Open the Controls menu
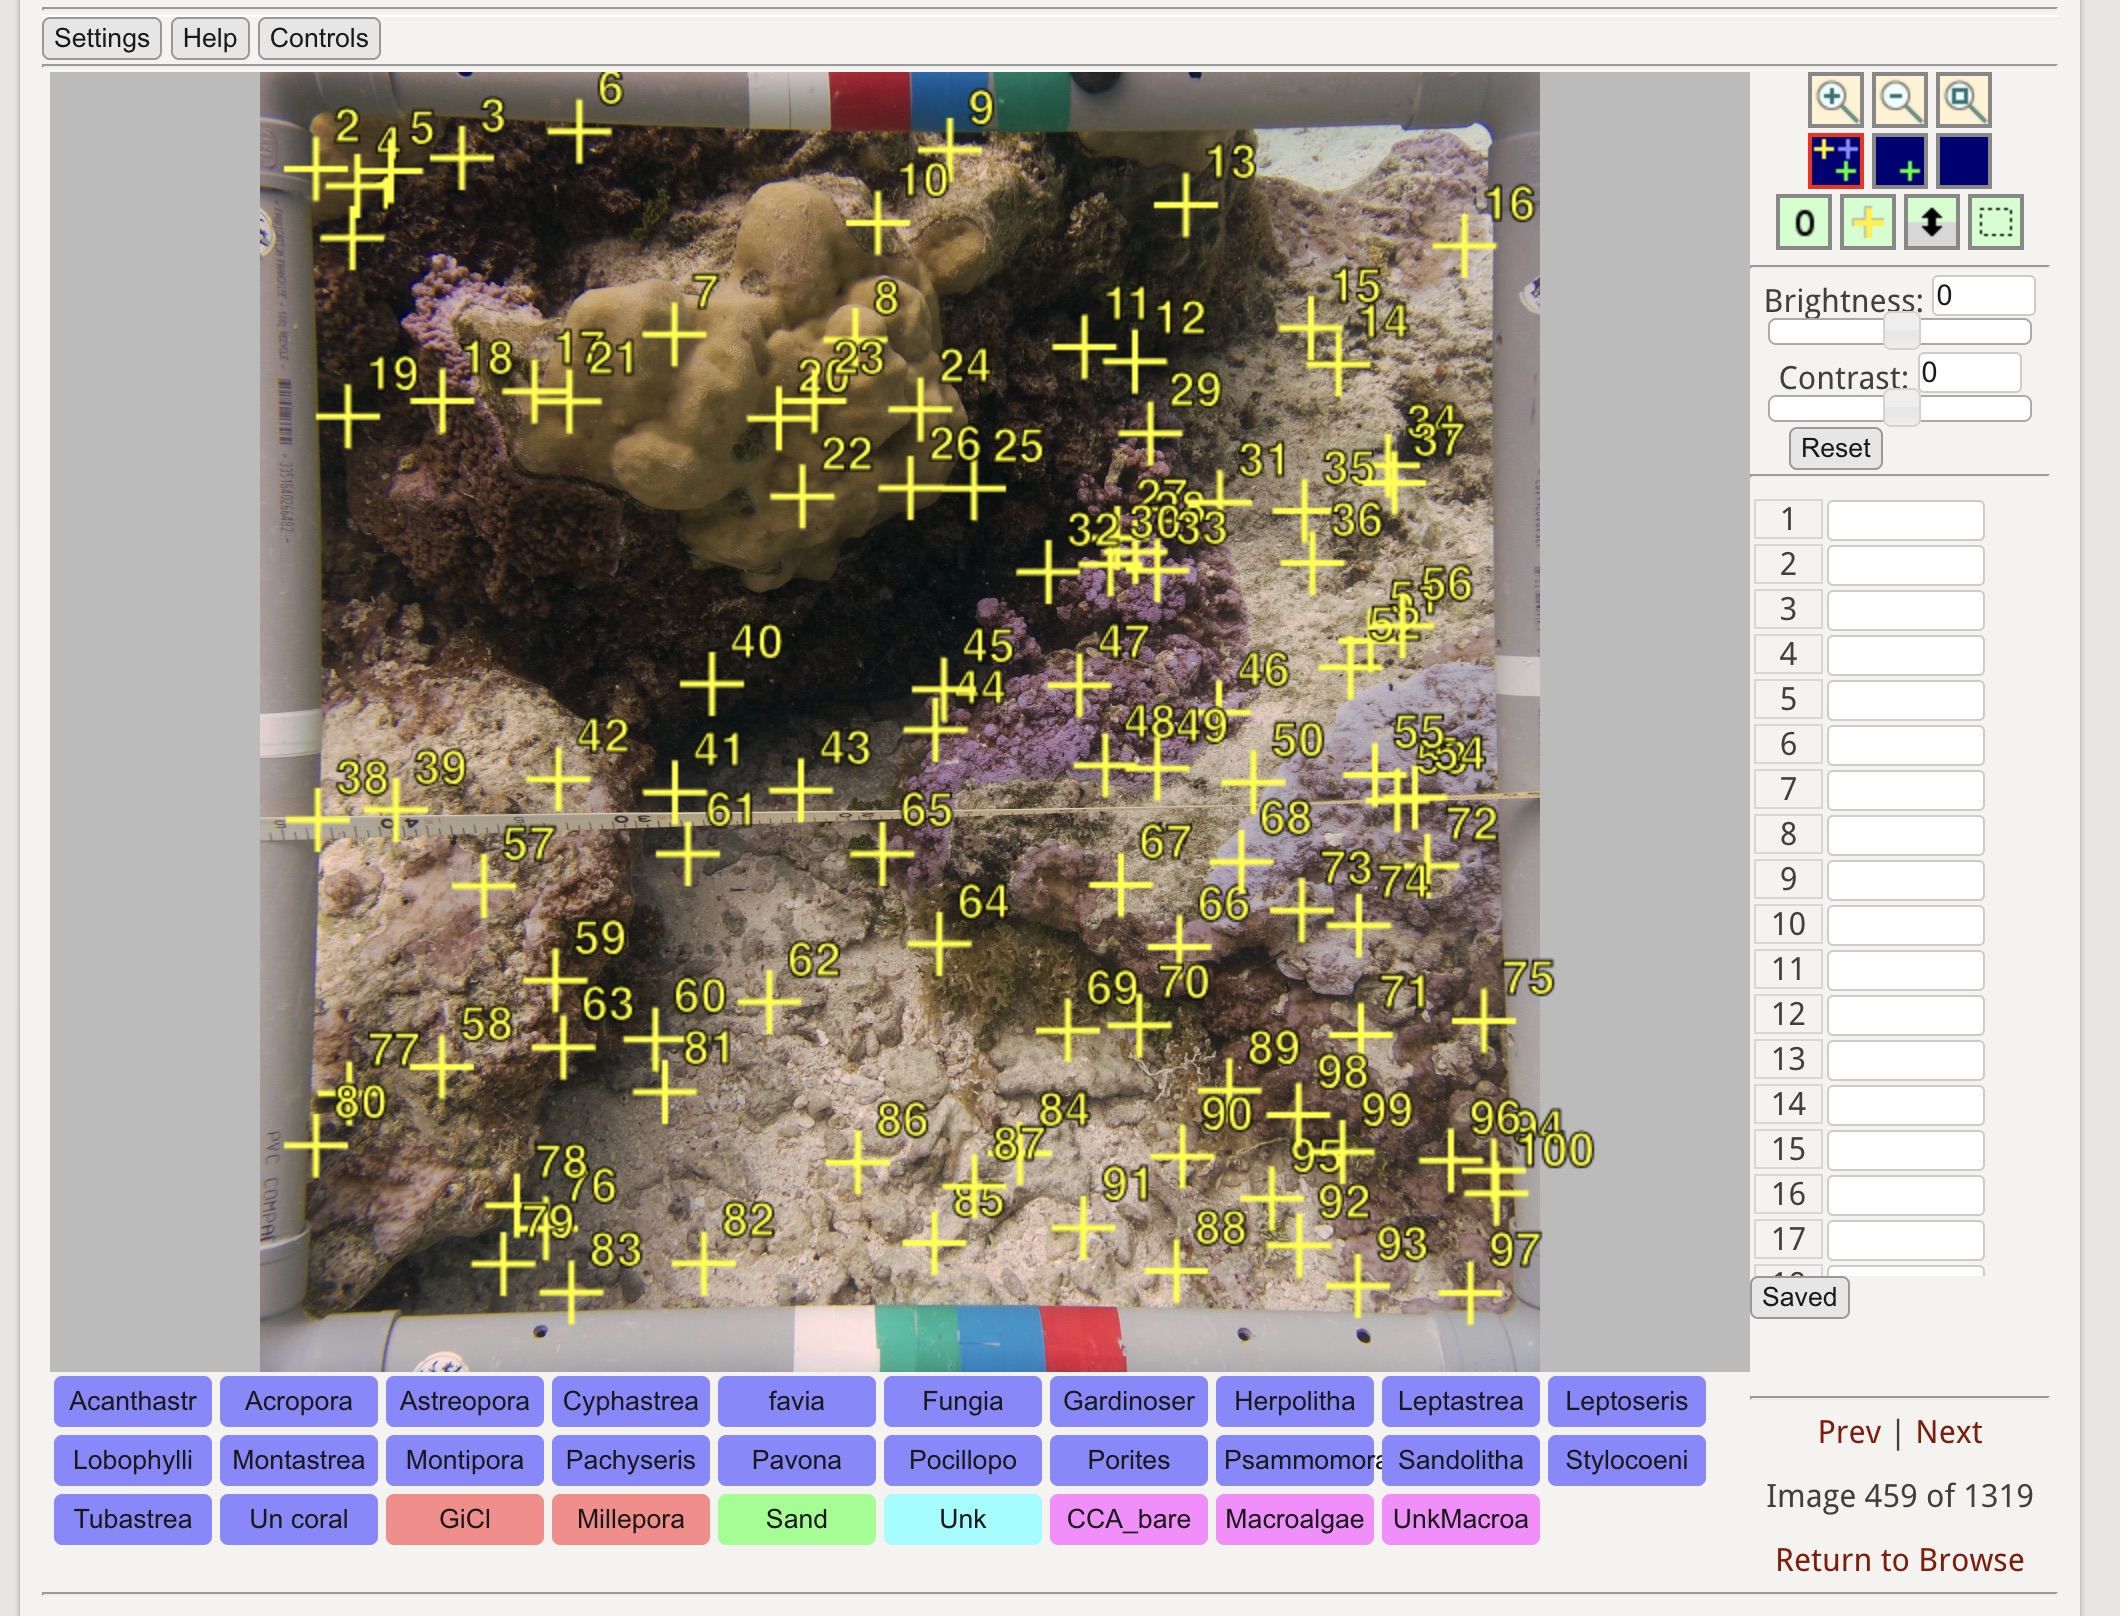2120x1616 pixels. pyautogui.click(x=318, y=38)
